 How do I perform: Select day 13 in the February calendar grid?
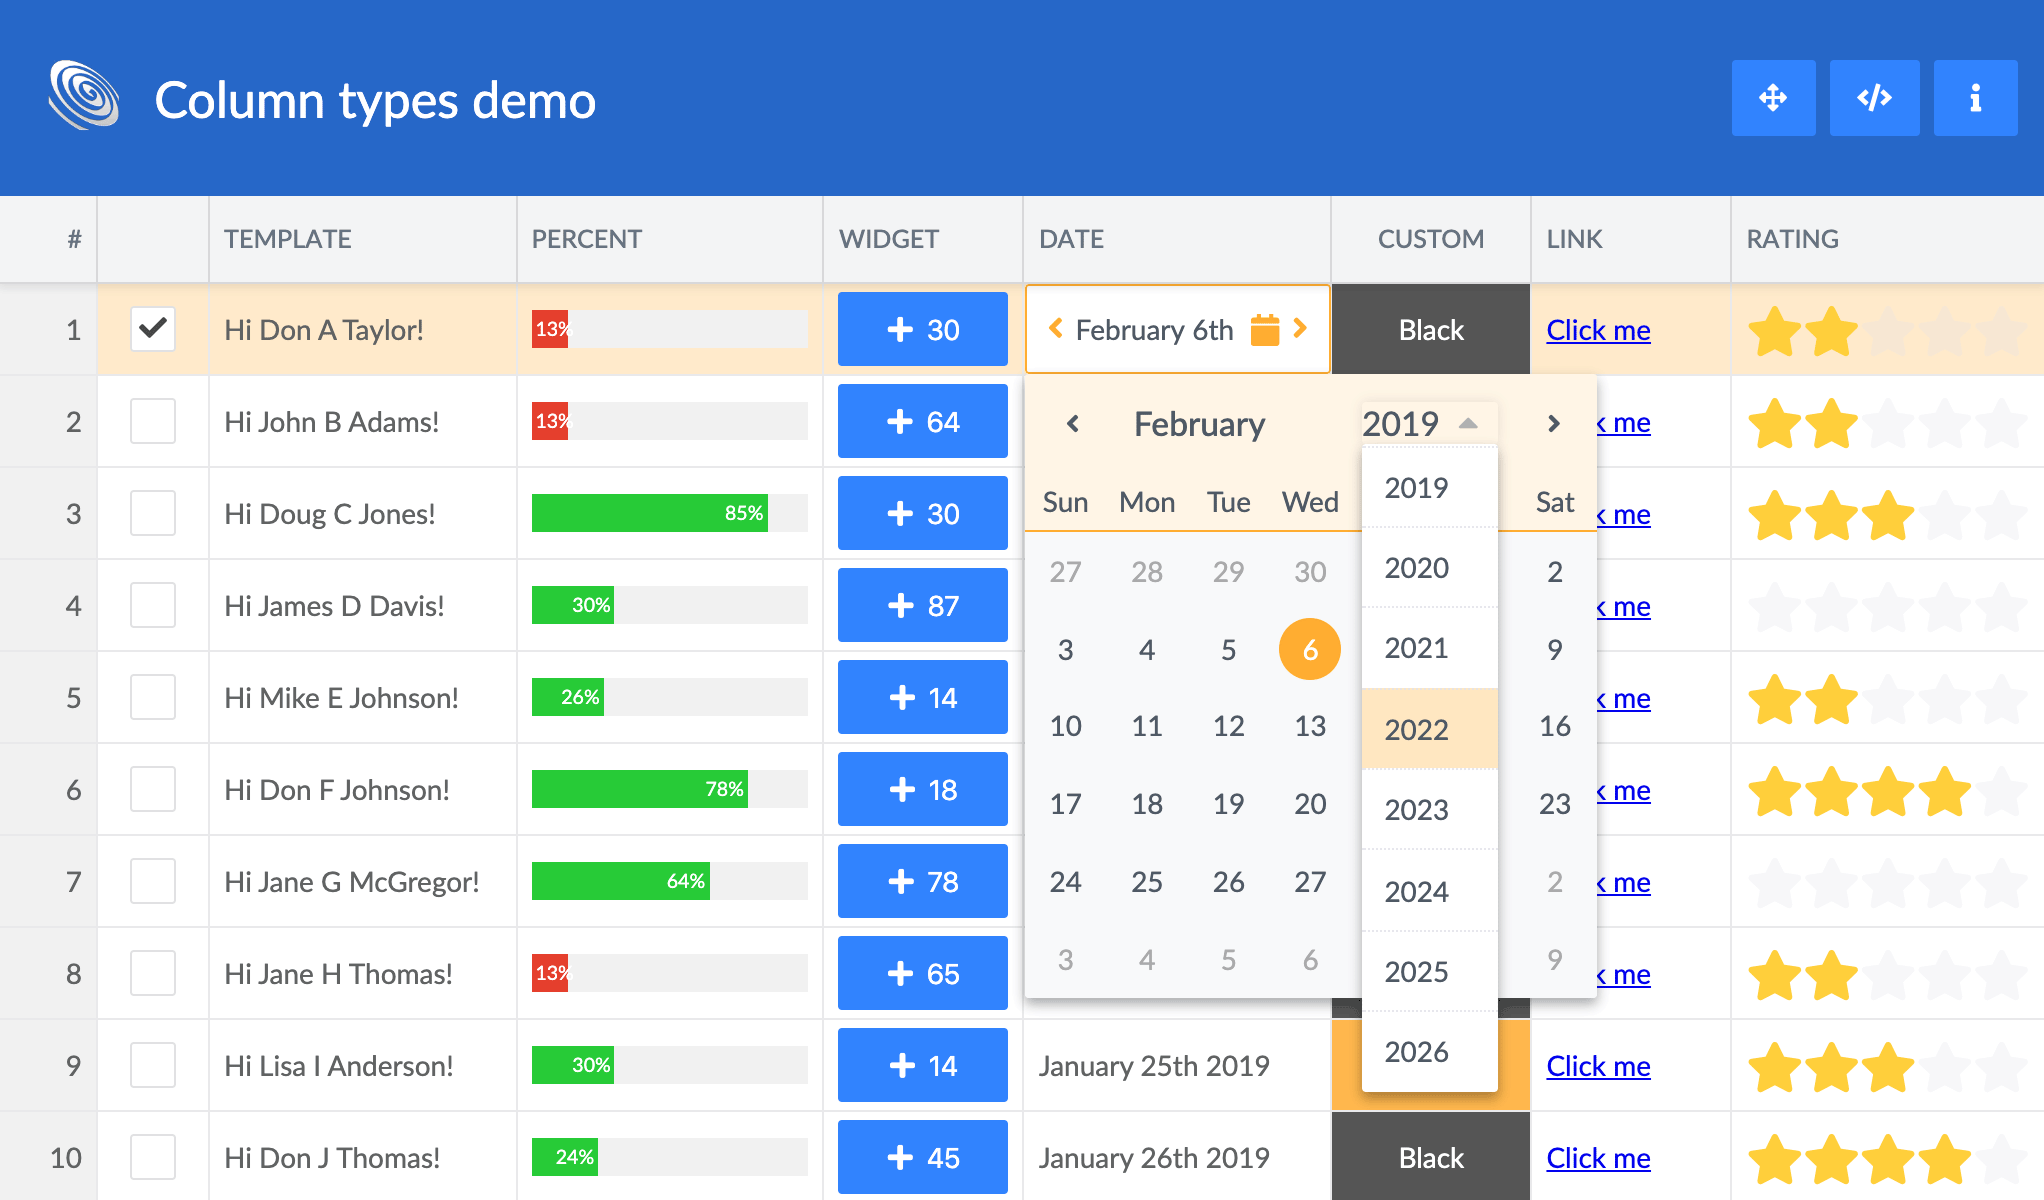tap(1309, 726)
